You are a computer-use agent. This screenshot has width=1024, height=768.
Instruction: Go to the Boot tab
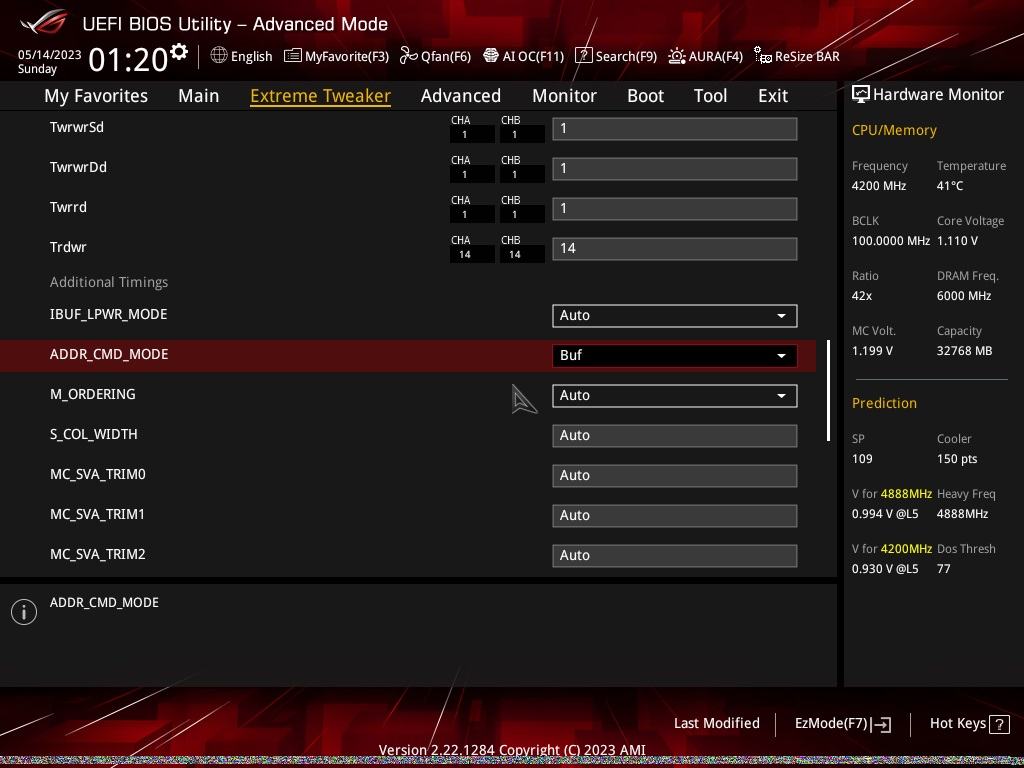(x=645, y=96)
